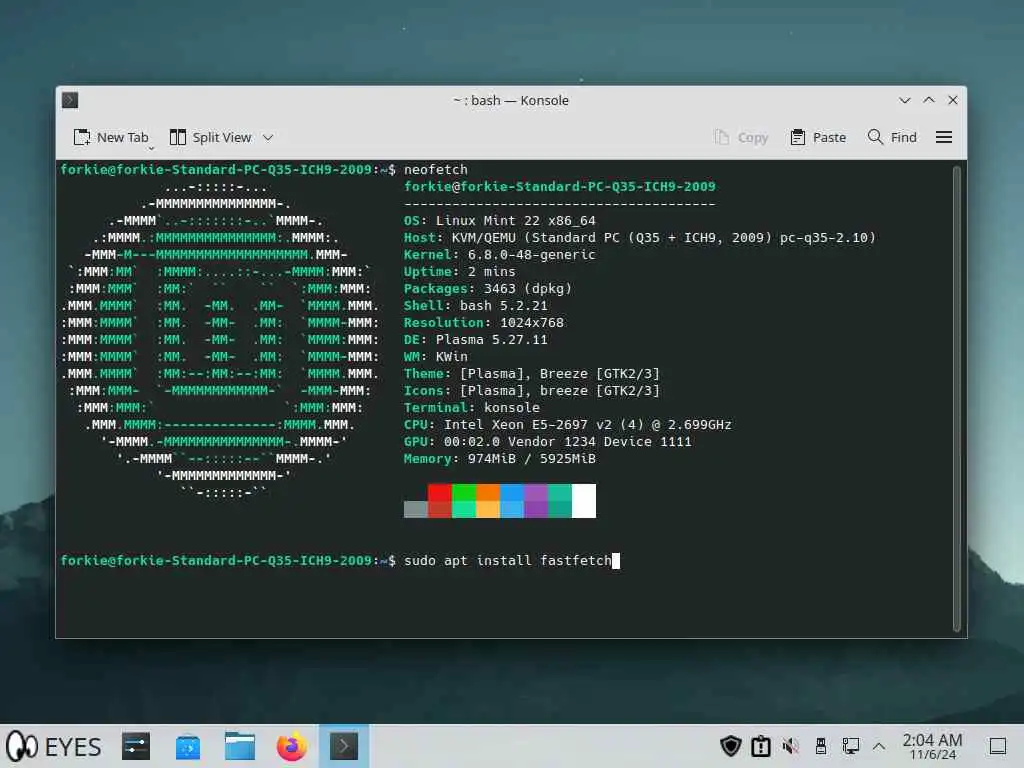Viewport: 1024px width, 768px height.
Task: Click the 'Uptime: 2 mins' line
Action: pos(460,272)
